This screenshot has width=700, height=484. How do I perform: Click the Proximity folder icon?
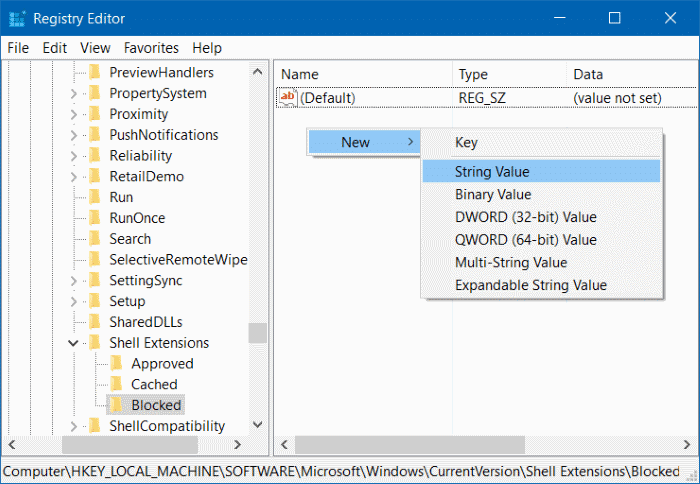(x=95, y=114)
